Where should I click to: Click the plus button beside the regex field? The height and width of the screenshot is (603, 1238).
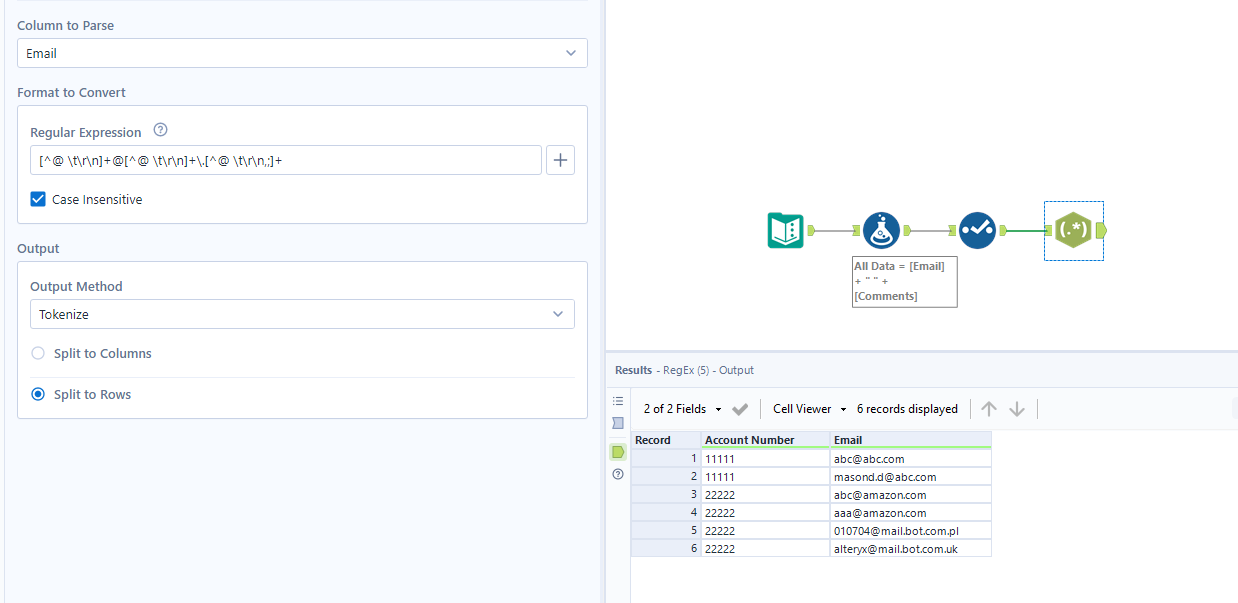(560, 159)
